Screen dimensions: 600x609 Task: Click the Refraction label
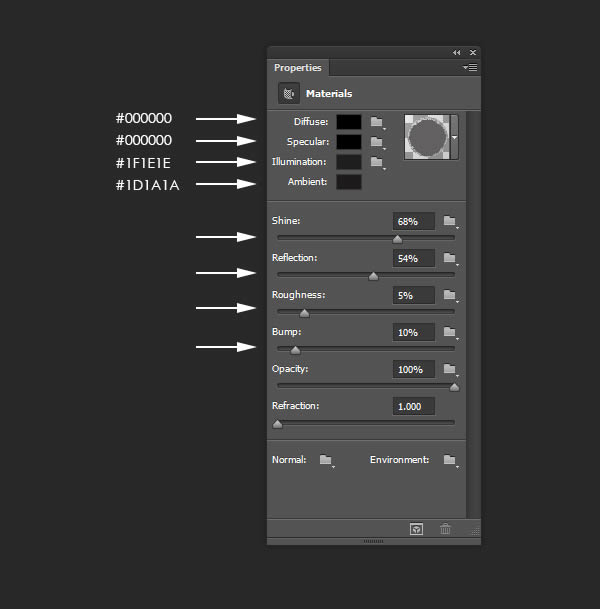coord(296,406)
